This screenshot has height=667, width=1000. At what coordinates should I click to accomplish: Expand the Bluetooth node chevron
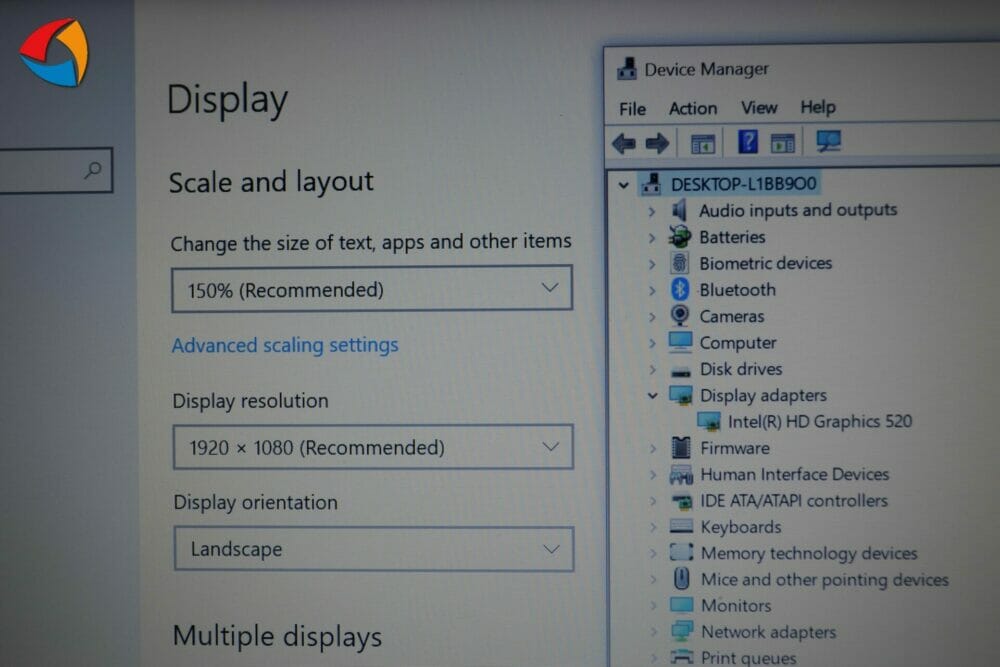[652, 291]
